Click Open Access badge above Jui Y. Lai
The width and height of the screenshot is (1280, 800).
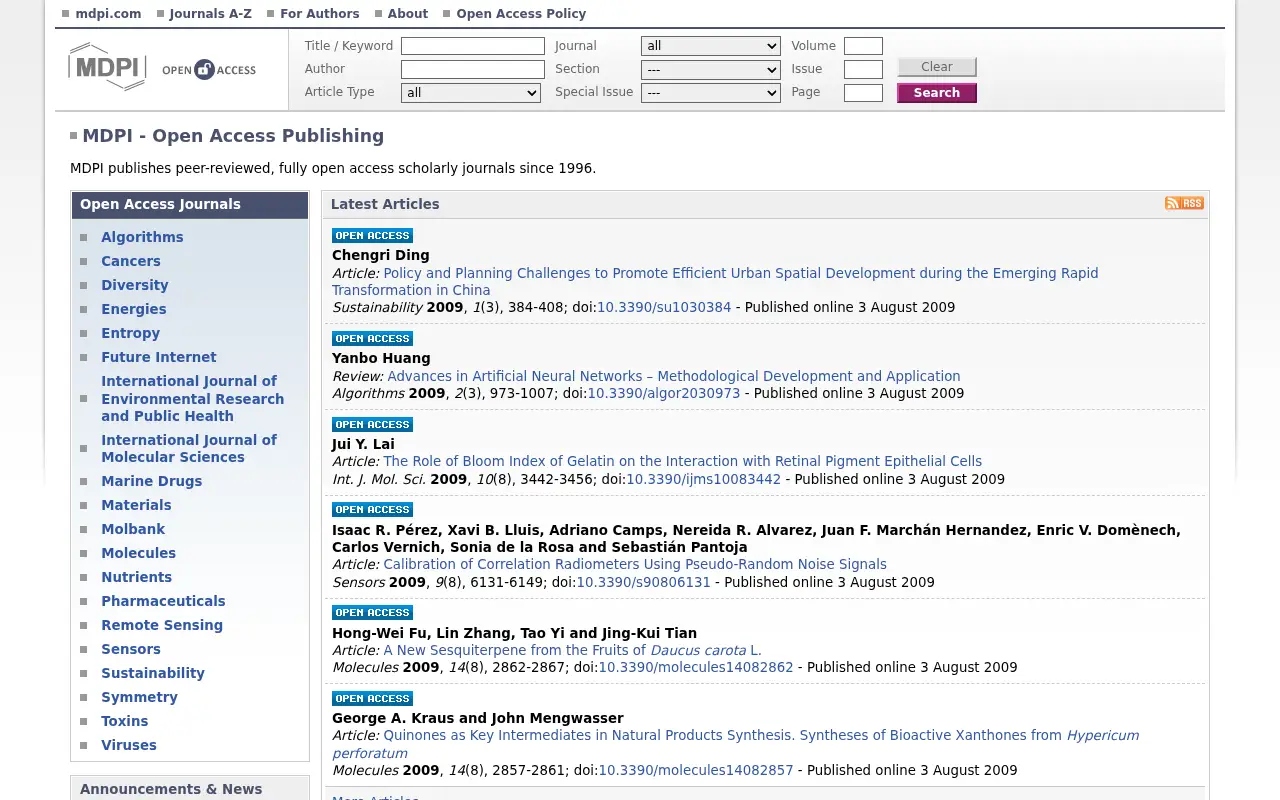click(x=372, y=425)
